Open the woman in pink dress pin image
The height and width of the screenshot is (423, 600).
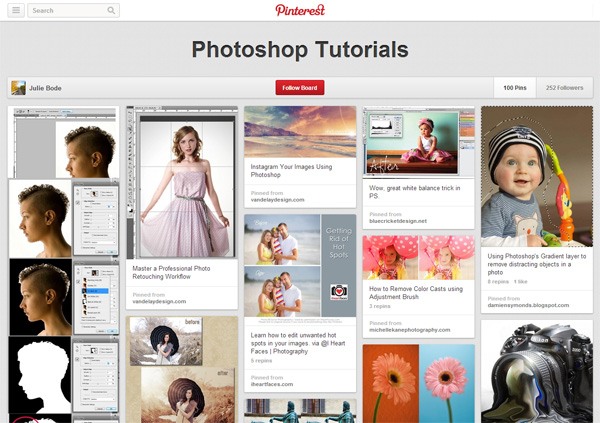click(x=182, y=183)
